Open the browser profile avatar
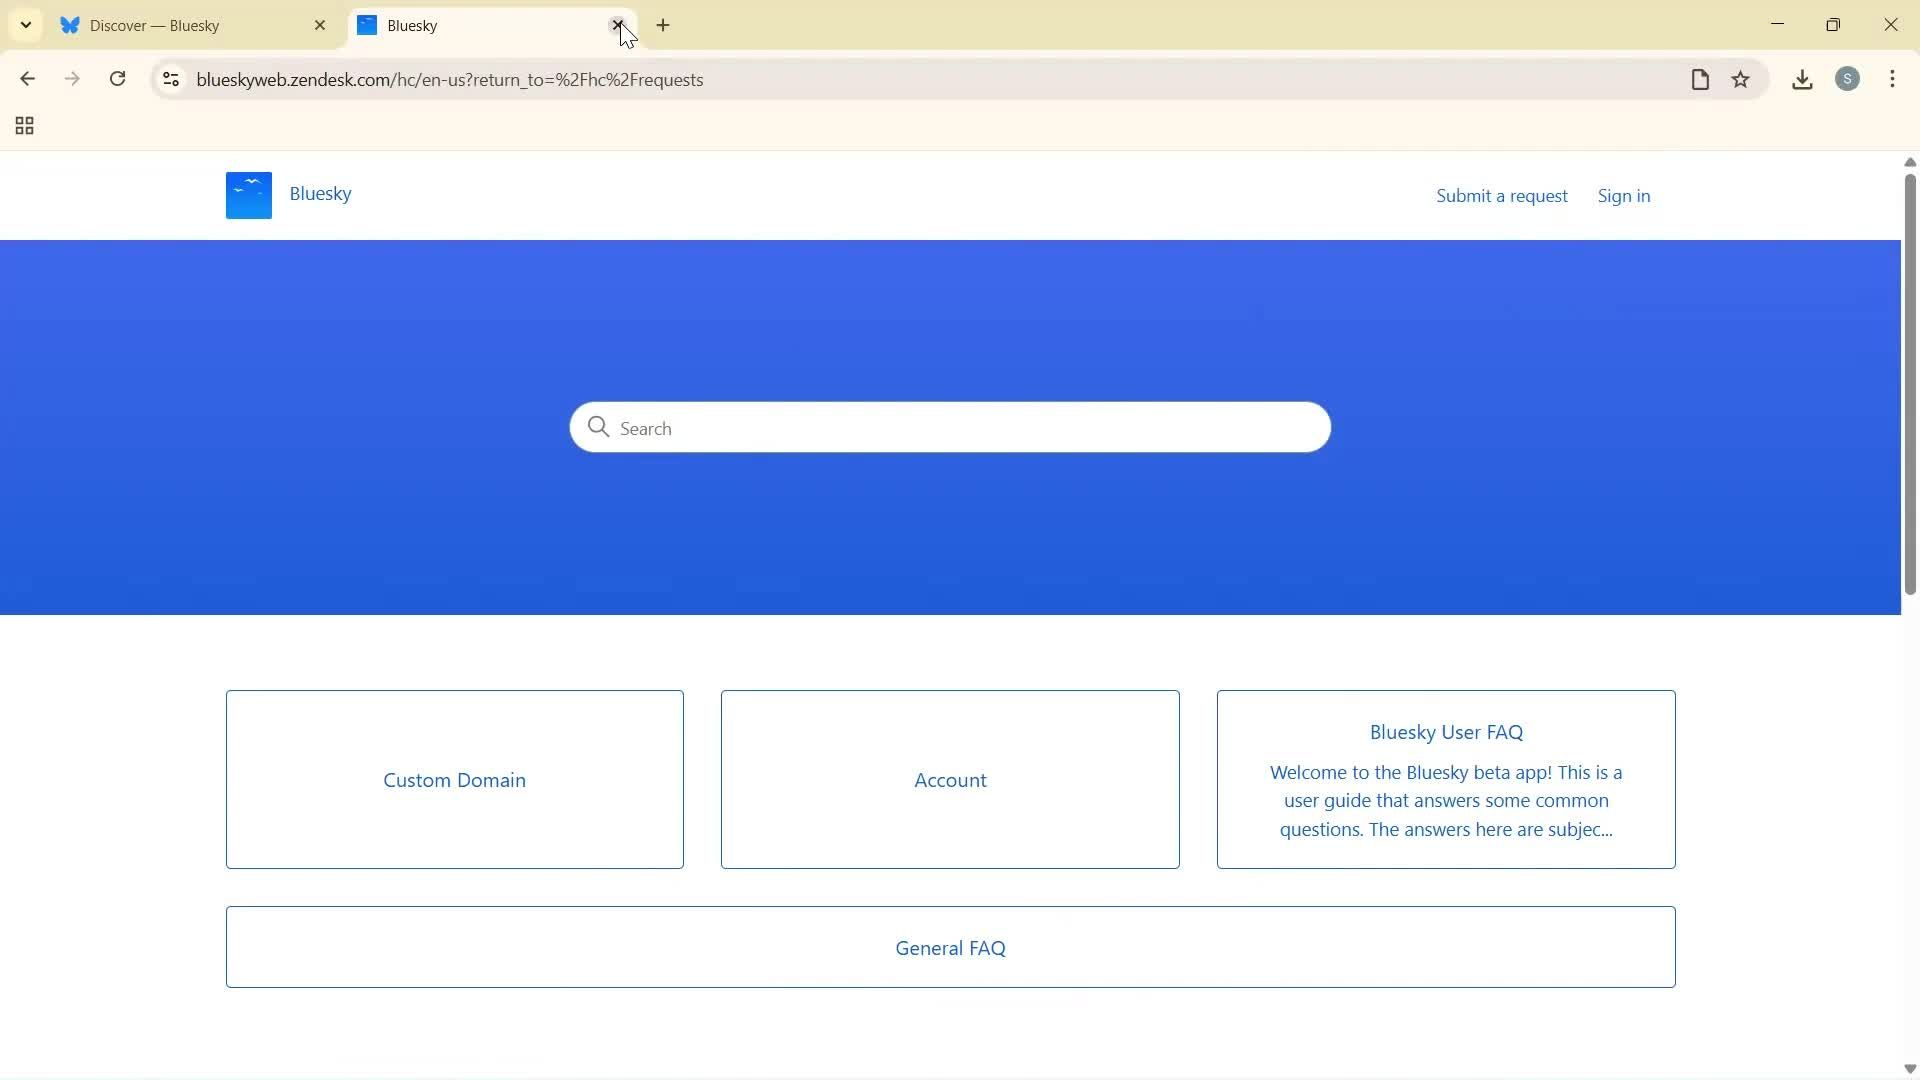Viewport: 1920px width, 1080px height. click(1849, 79)
